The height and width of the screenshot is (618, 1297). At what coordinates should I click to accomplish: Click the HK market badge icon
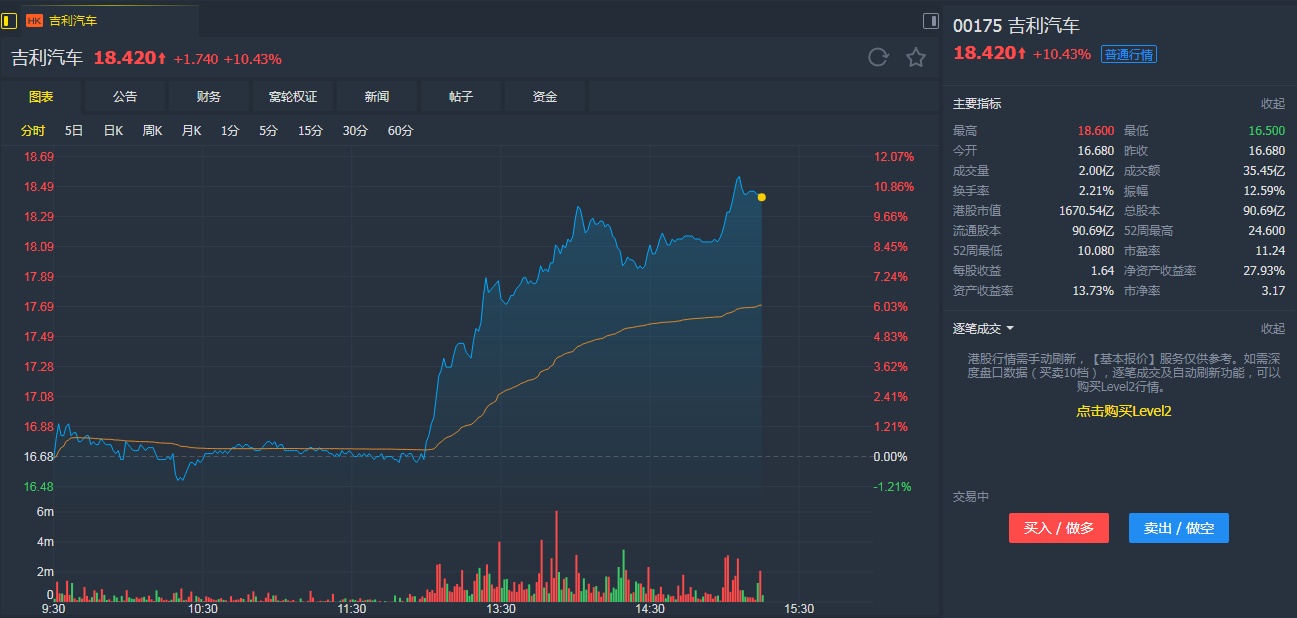click(34, 20)
